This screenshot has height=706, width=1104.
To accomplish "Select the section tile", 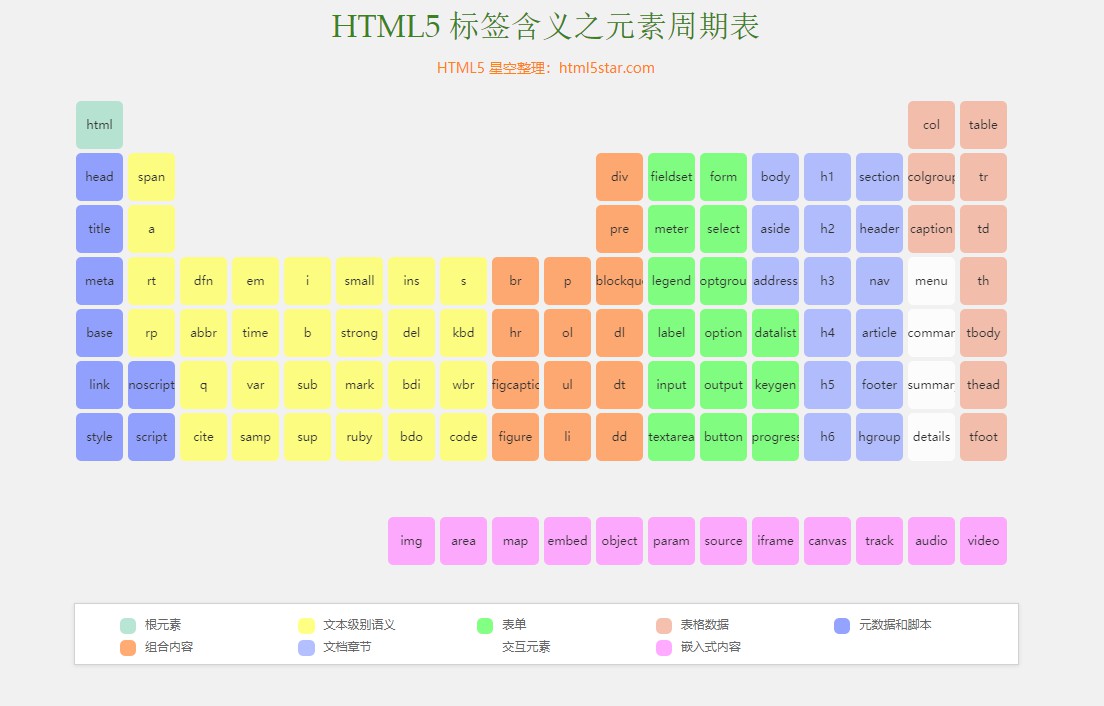I will click(x=879, y=177).
